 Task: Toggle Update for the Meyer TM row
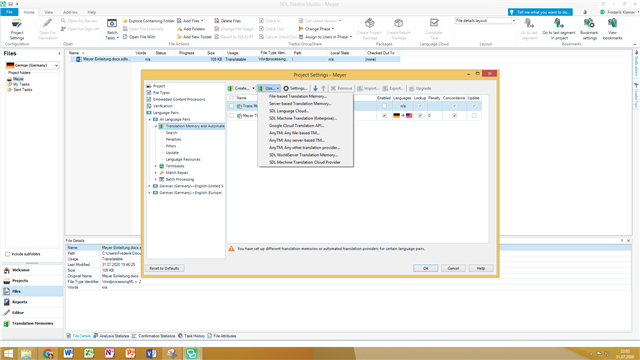(474, 116)
